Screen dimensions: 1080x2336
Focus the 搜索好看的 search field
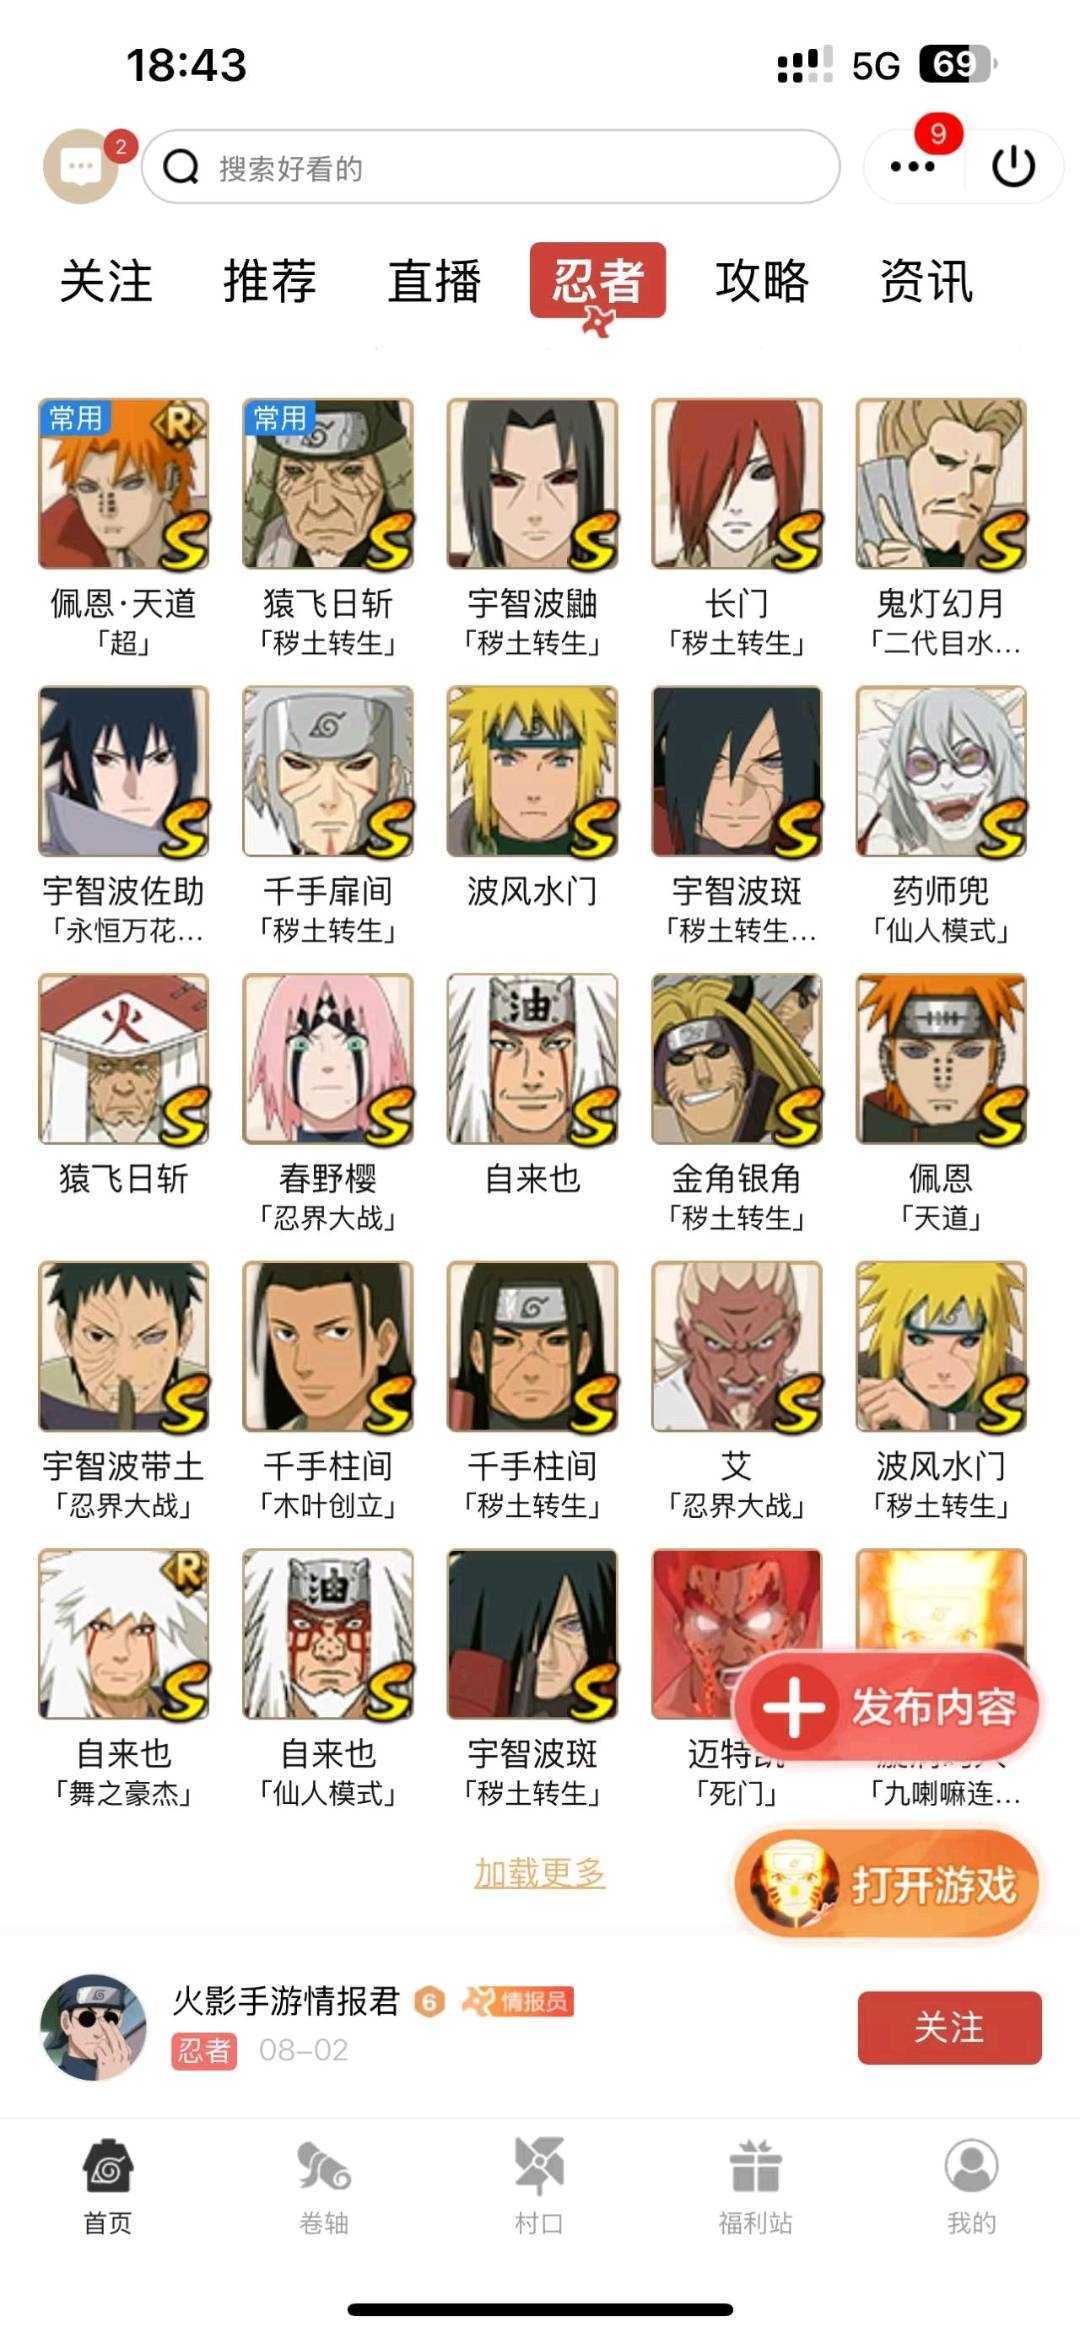click(x=490, y=167)
